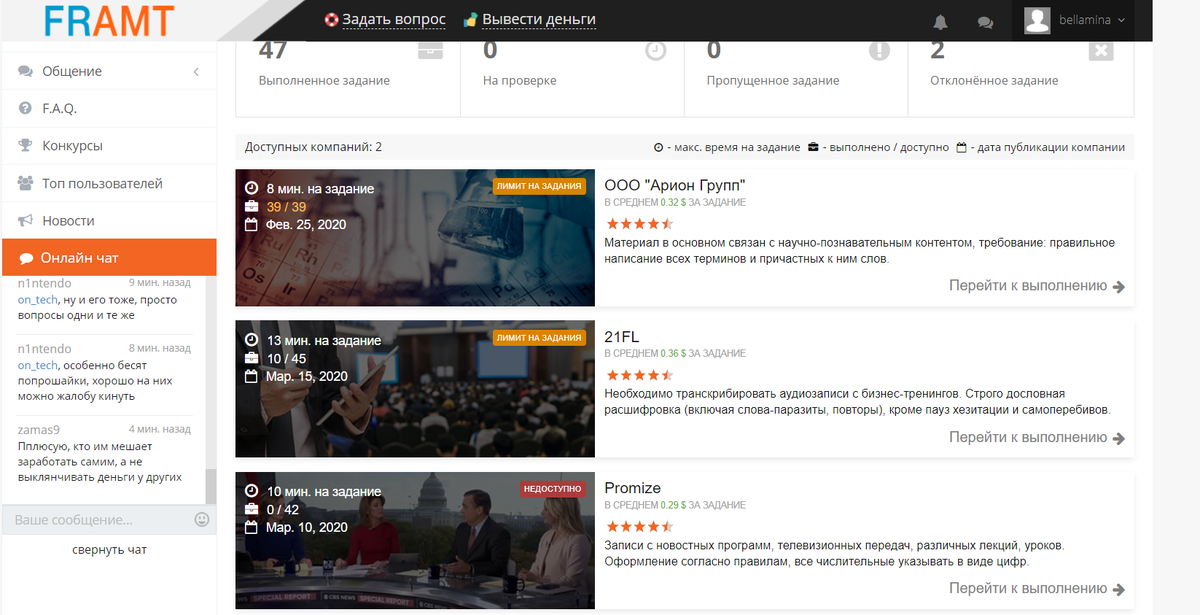Click the calendar icon by Мар. 15, 2020
Image resolution: width=1200 pixels, height=615 pixels.
pos(252,376)
